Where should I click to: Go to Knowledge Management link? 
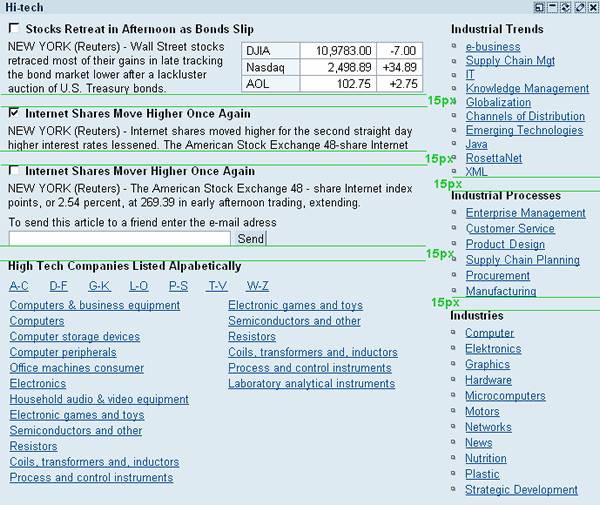click(x=527, y=88)
